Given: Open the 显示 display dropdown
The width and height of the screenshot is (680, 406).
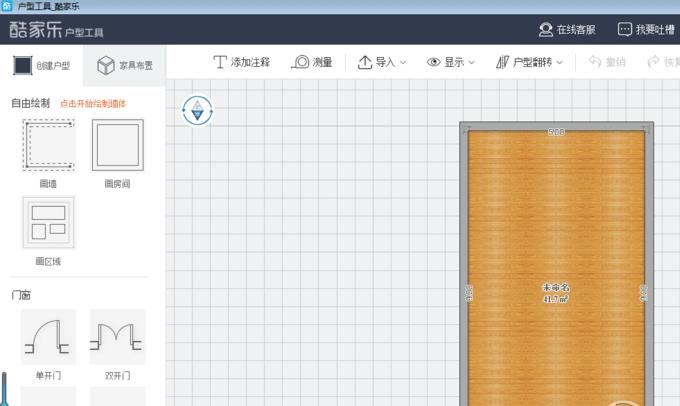Looking at the screenshot, I should tap(451, 62).
